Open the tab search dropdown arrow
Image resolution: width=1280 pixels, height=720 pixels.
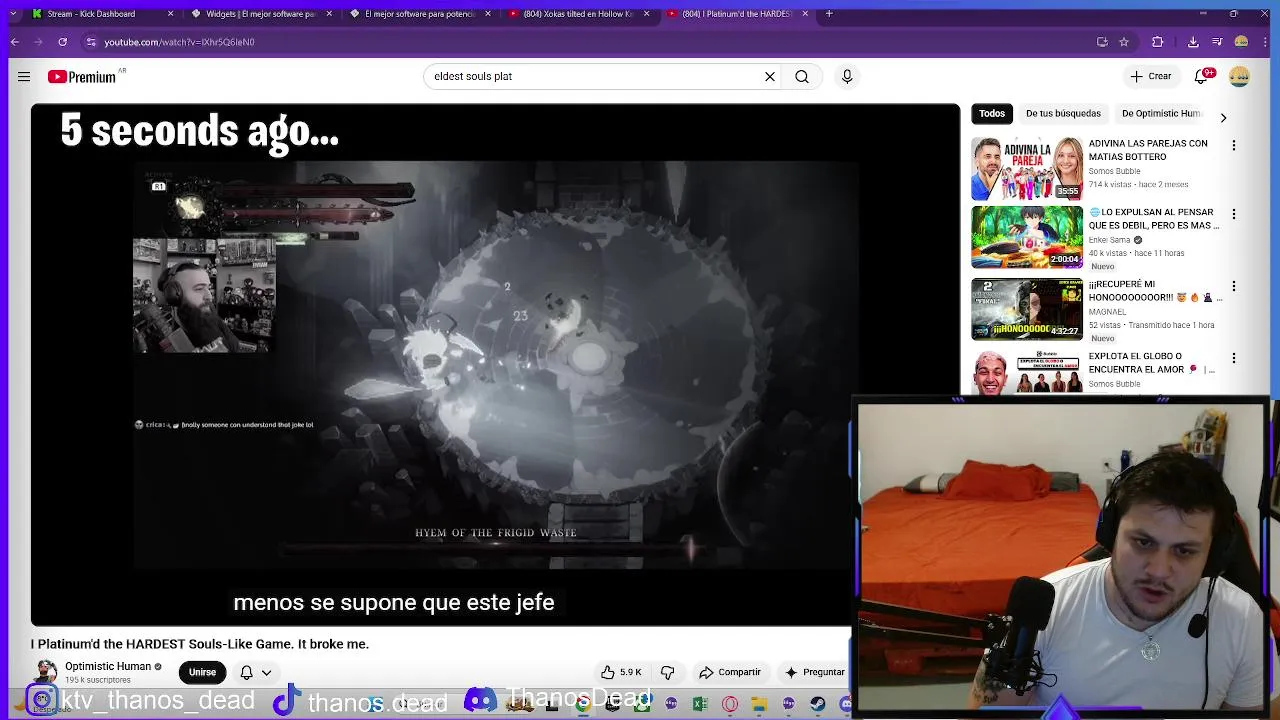[x=12, y=14]
